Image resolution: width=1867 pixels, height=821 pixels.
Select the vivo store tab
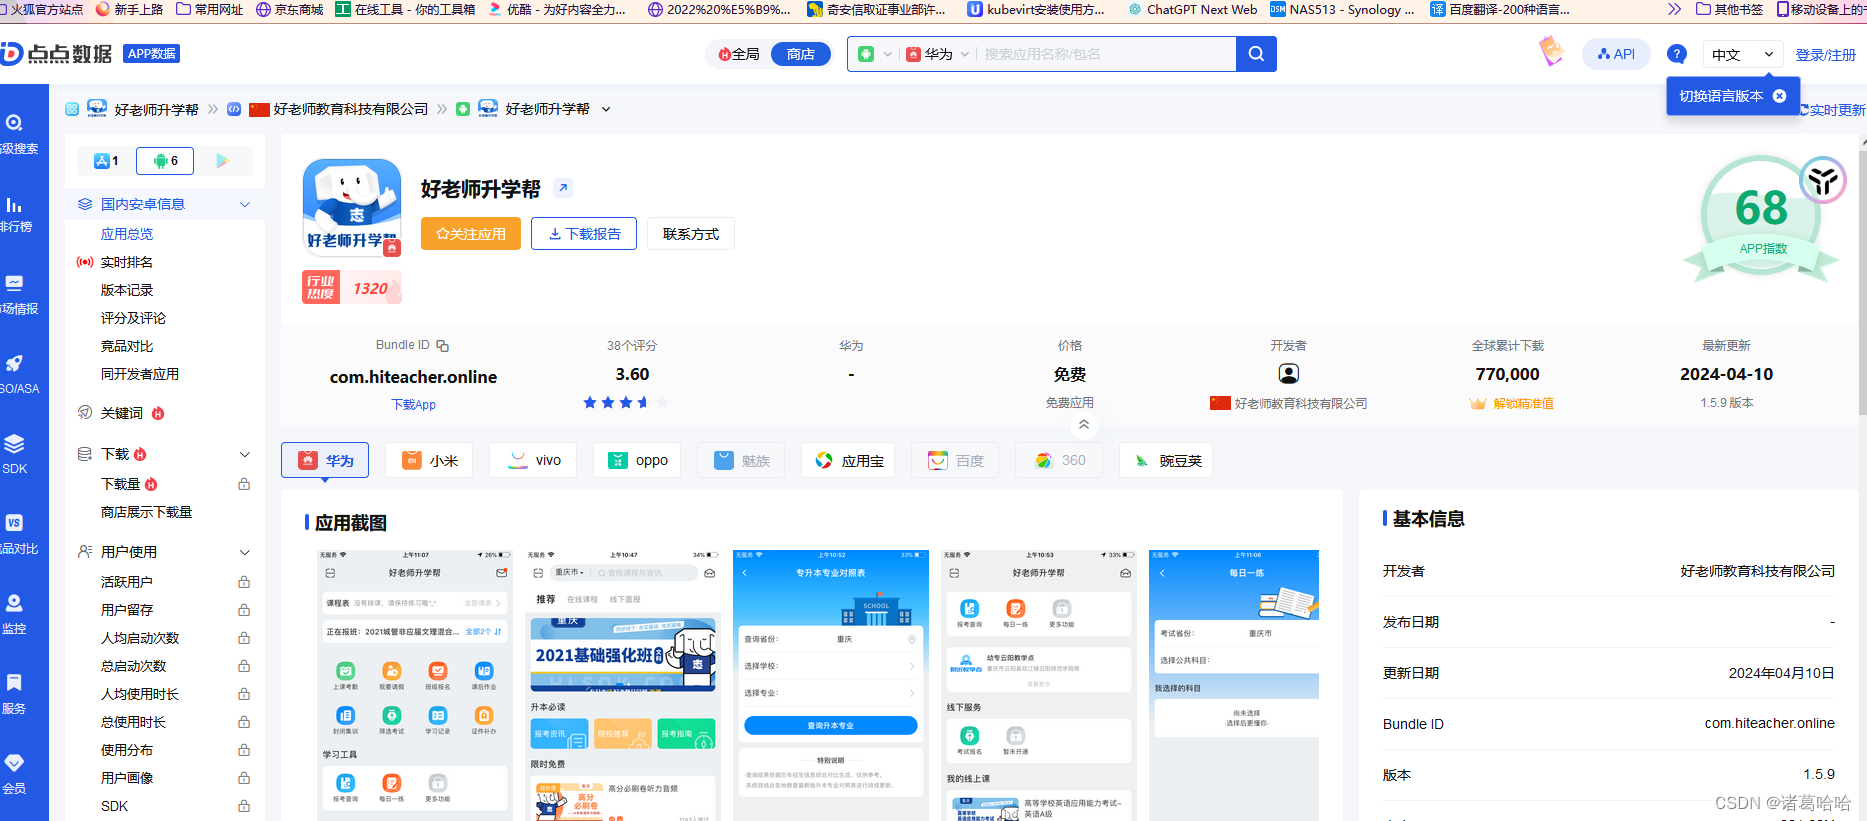pos(533,460)
